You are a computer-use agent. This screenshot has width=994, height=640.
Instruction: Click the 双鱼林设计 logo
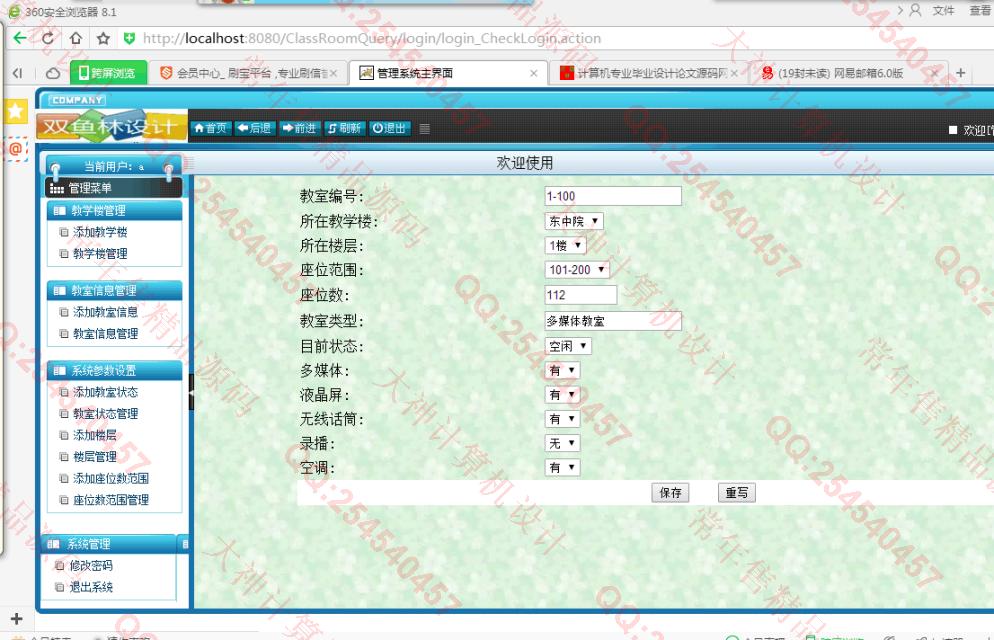[111, 127]
